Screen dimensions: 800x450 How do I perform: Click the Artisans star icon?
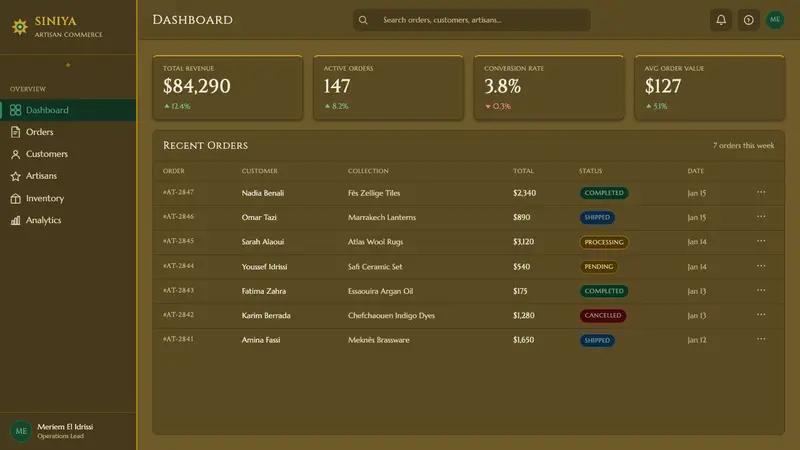15,176
